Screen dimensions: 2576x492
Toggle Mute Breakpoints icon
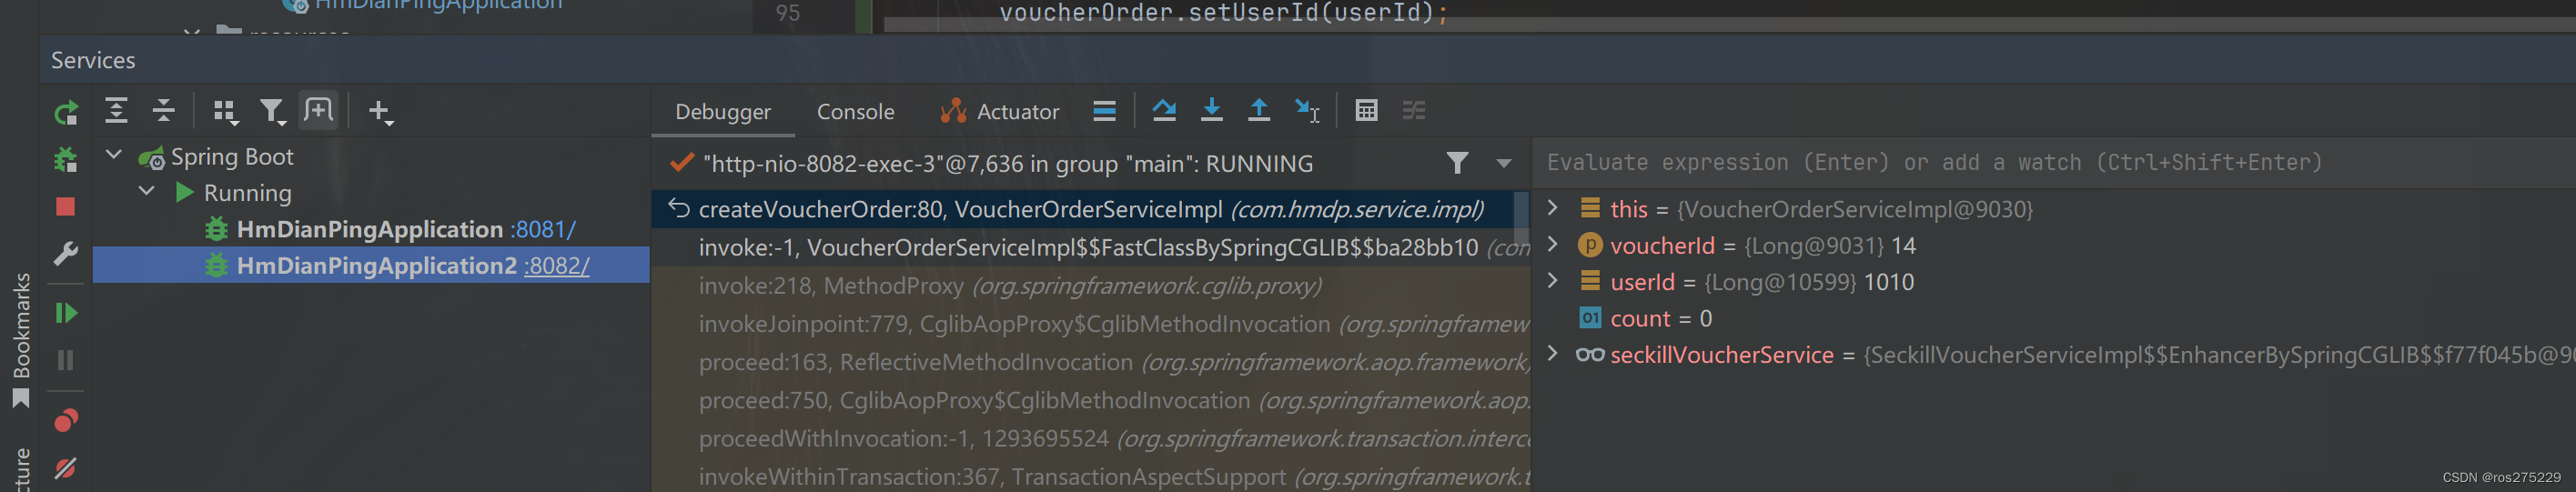coord(66,467)
